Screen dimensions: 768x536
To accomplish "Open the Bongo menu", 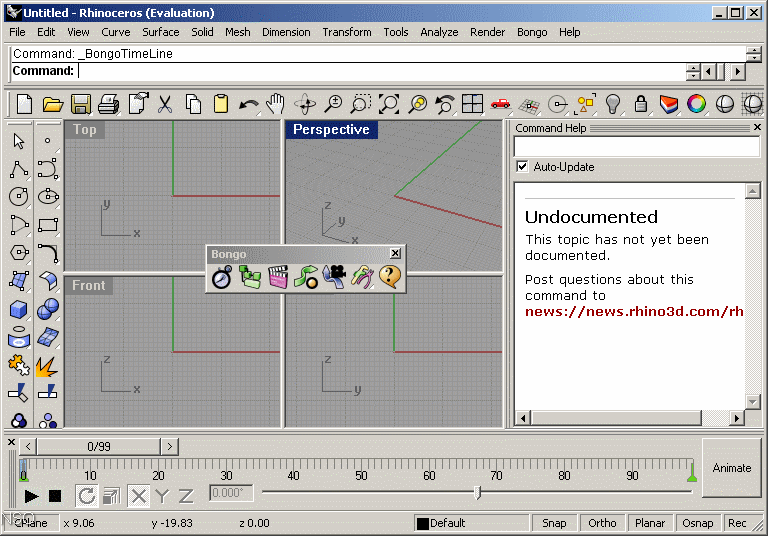I will pos(532,32).
